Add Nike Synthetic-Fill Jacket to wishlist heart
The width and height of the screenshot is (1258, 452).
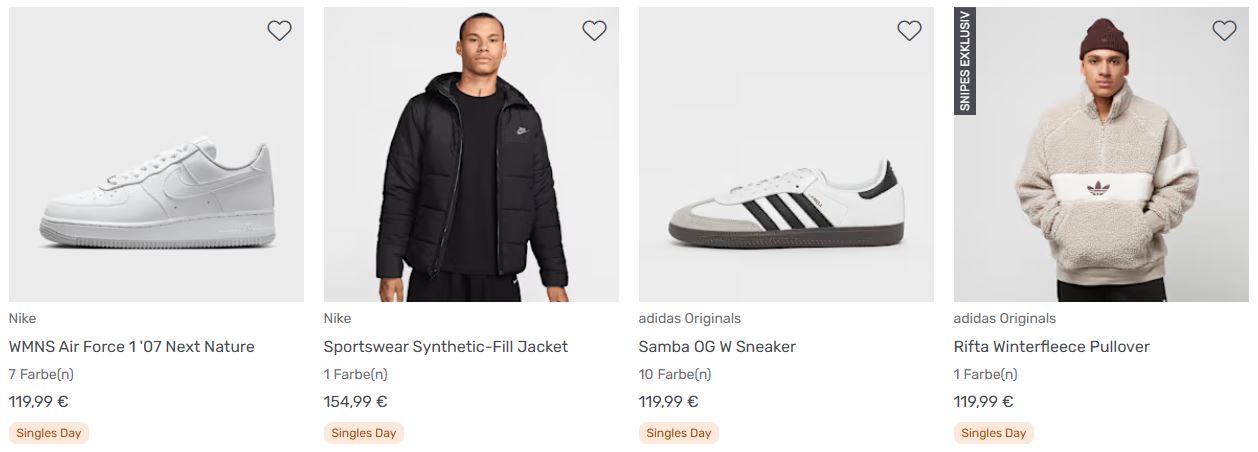(594, 31)
